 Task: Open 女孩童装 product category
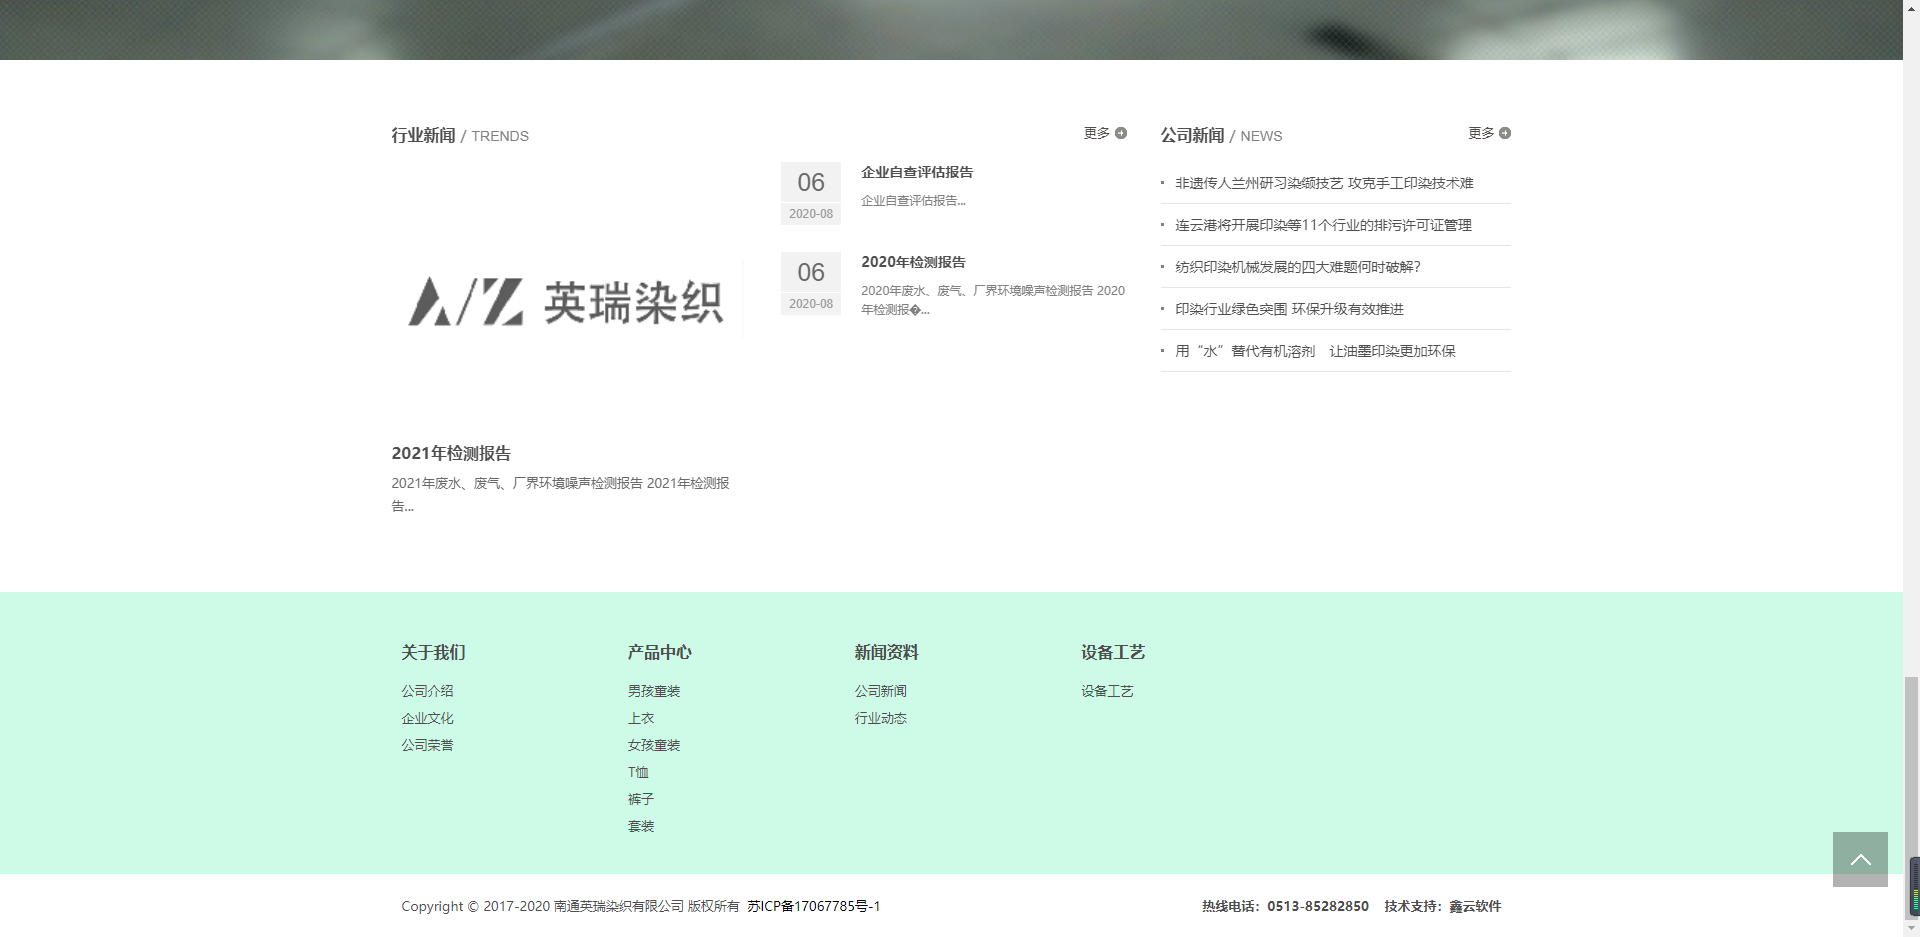(654, 745)
